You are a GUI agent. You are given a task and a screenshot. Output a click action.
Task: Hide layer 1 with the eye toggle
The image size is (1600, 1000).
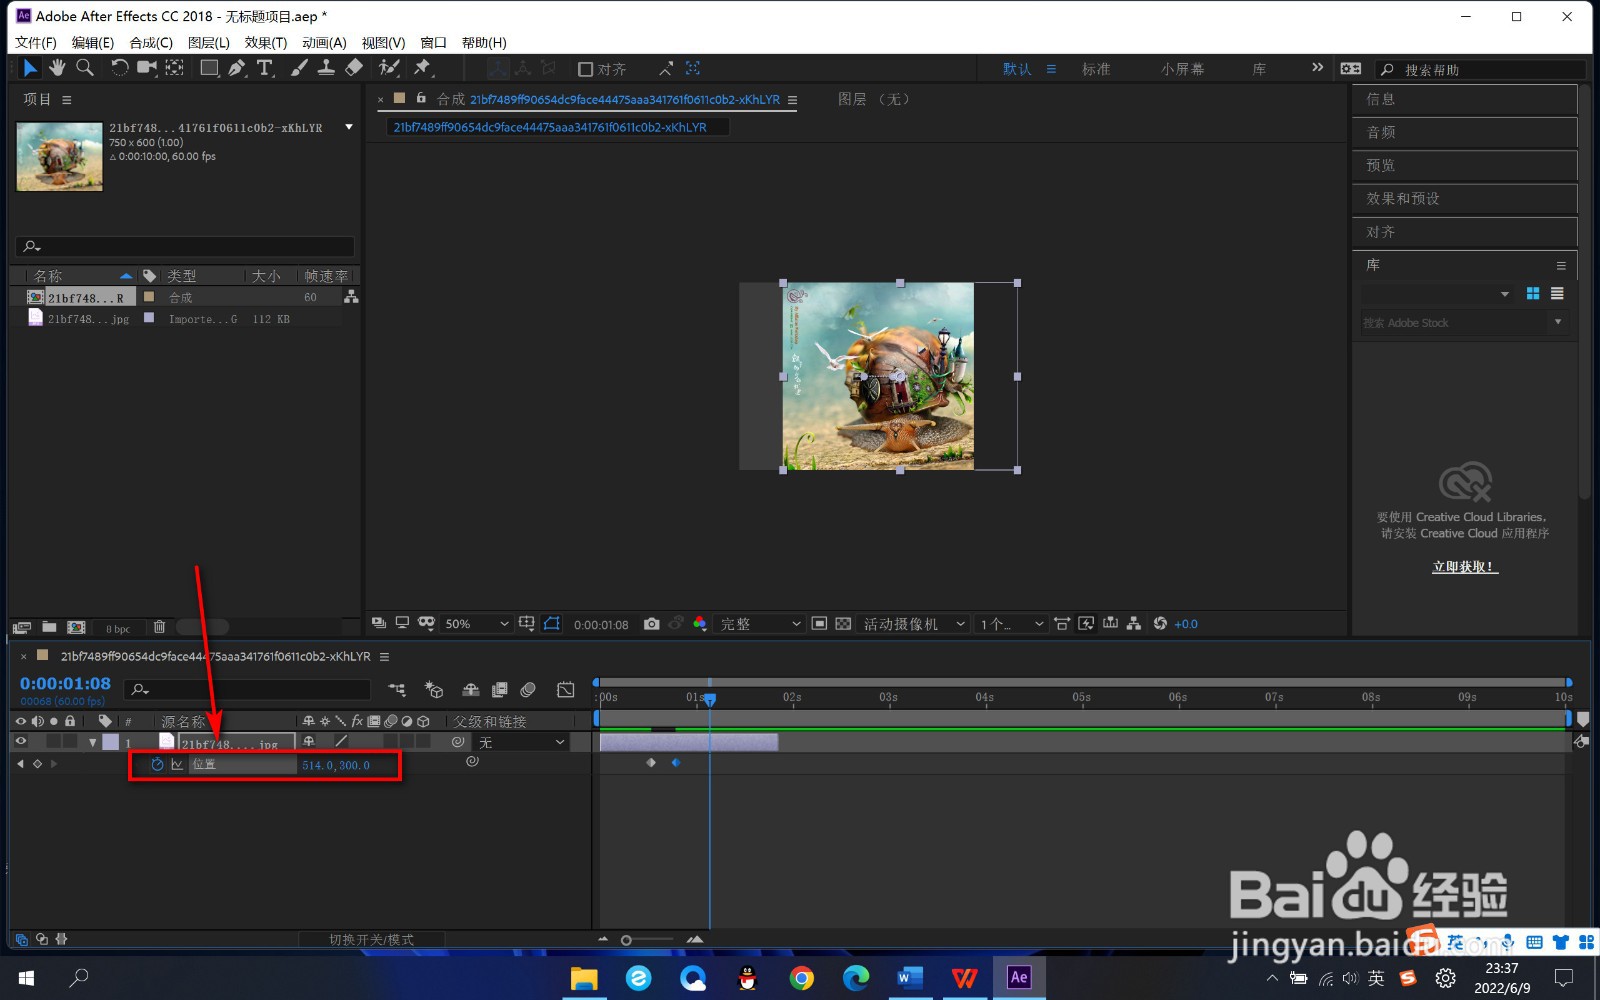click(x=20, y=742)
